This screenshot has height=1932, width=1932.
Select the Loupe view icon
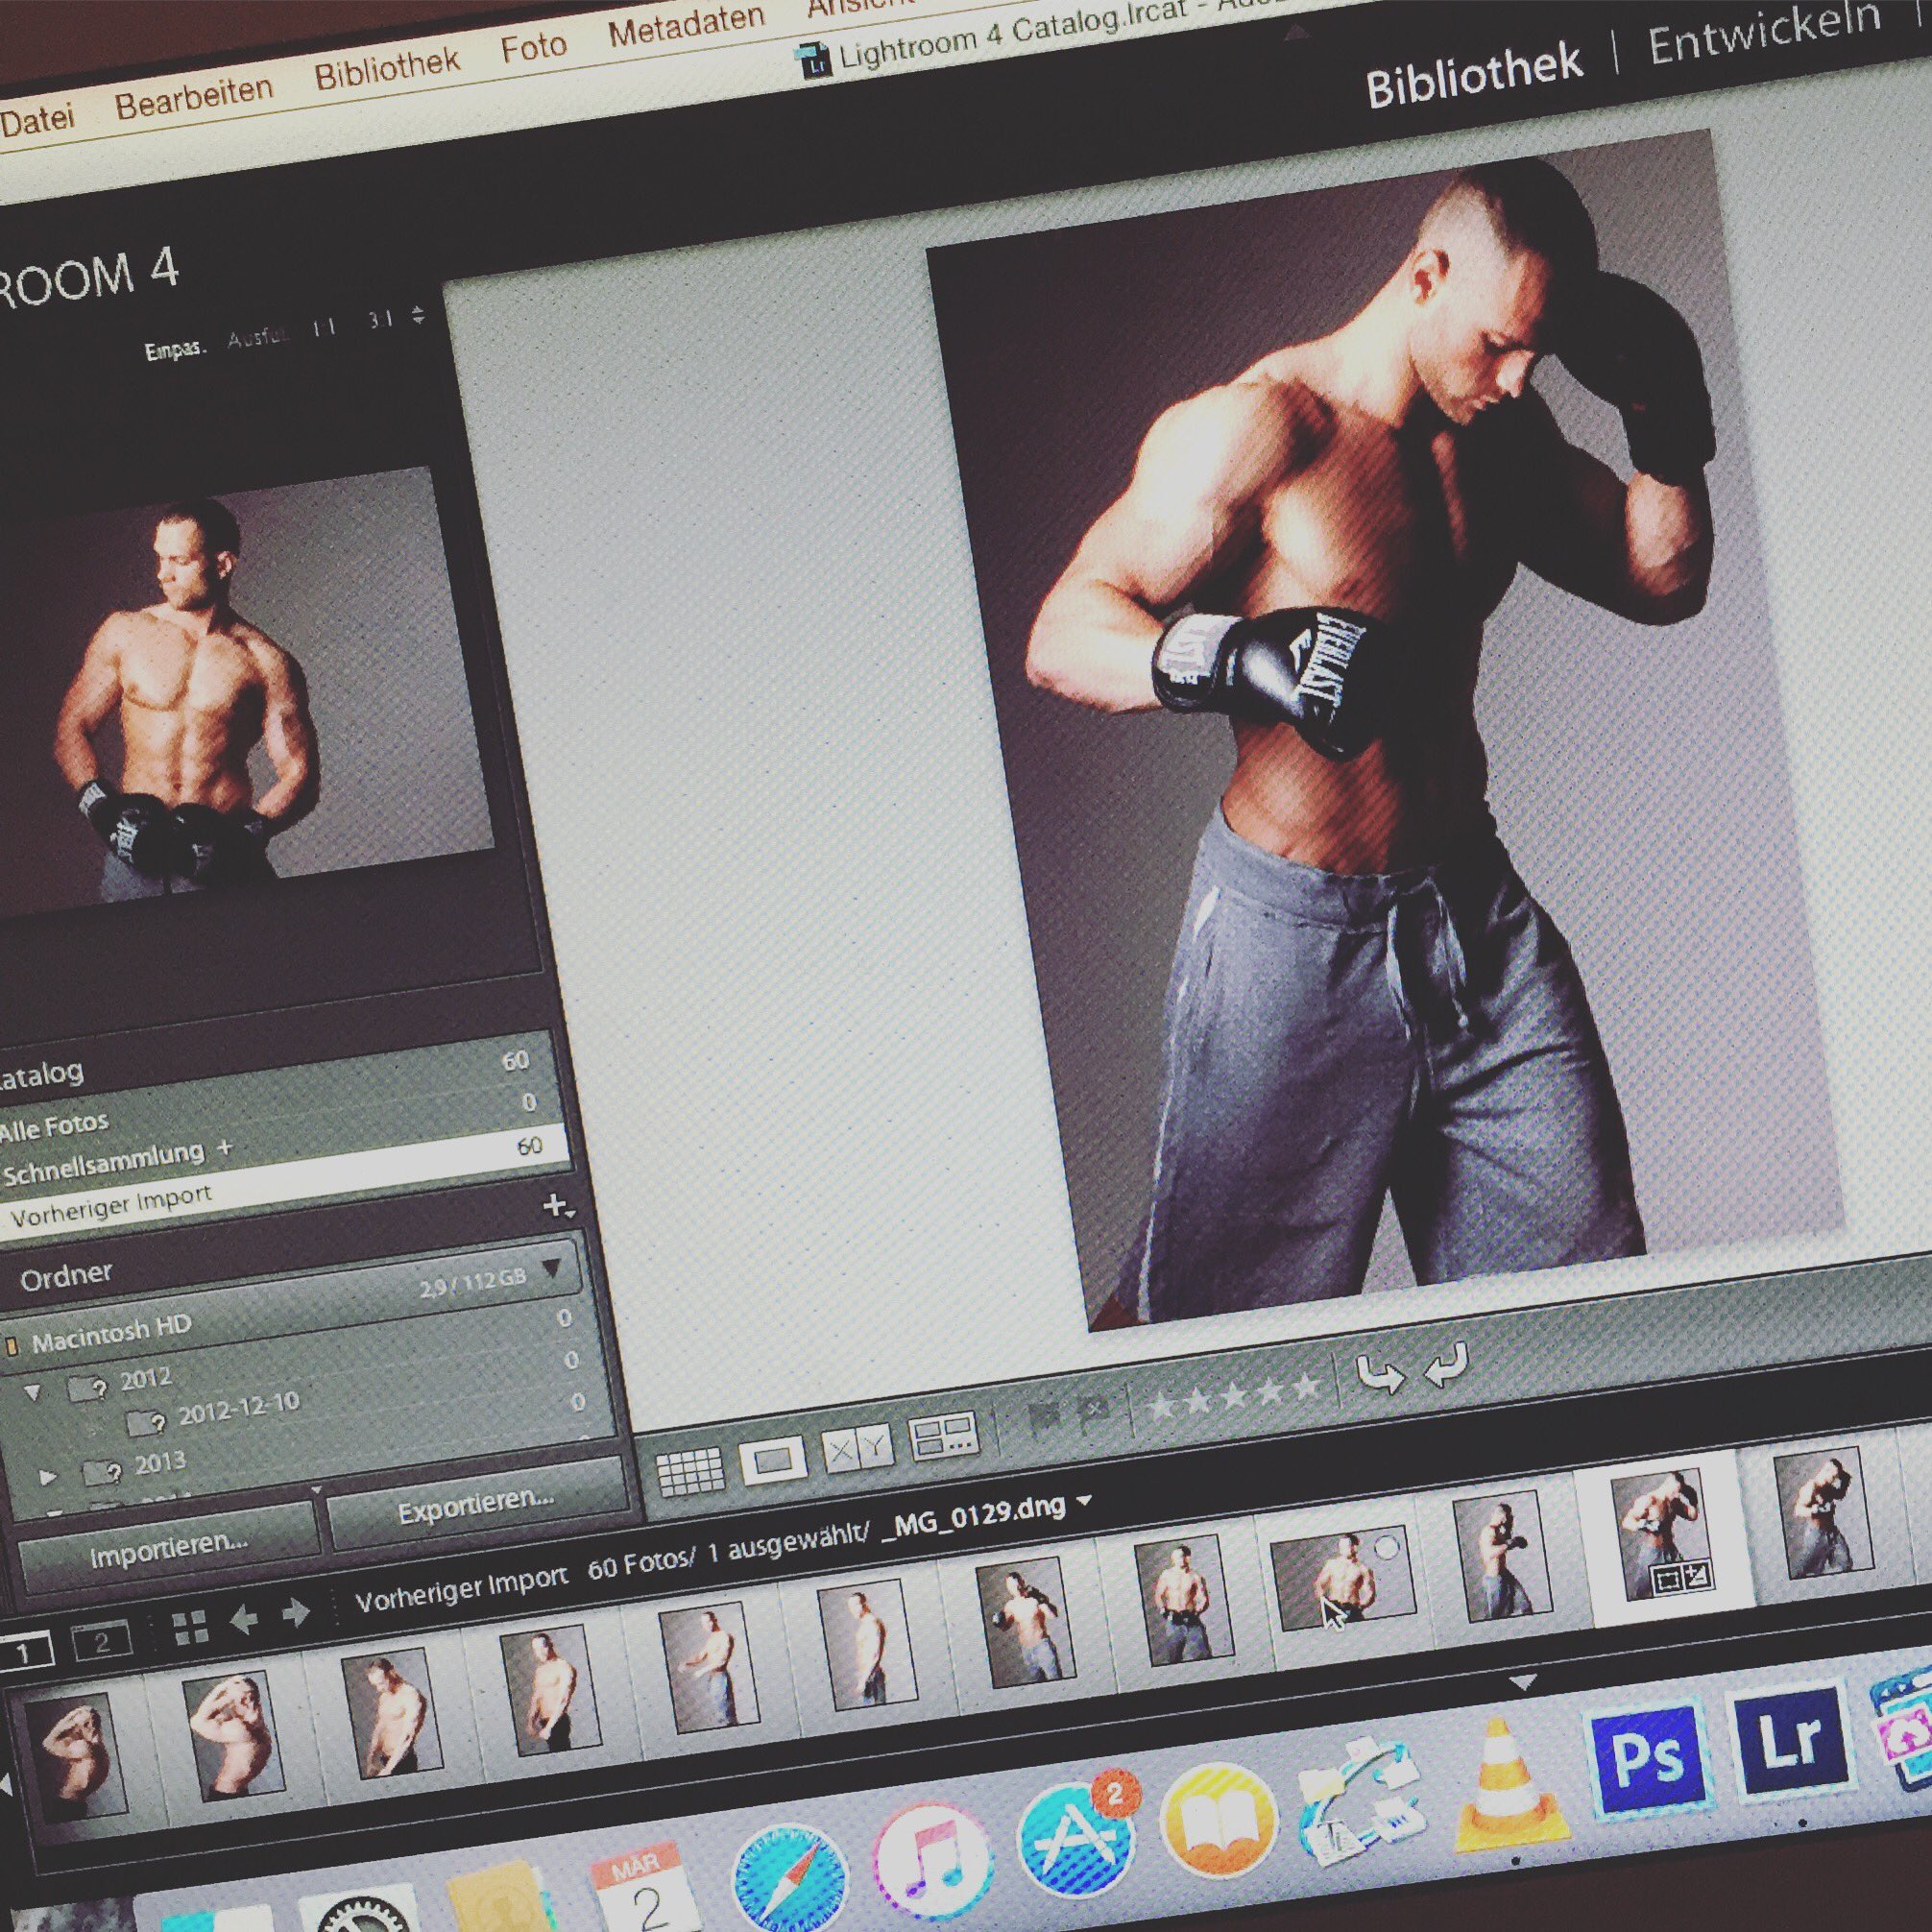pyautogui.click(x=773, y=1460)
